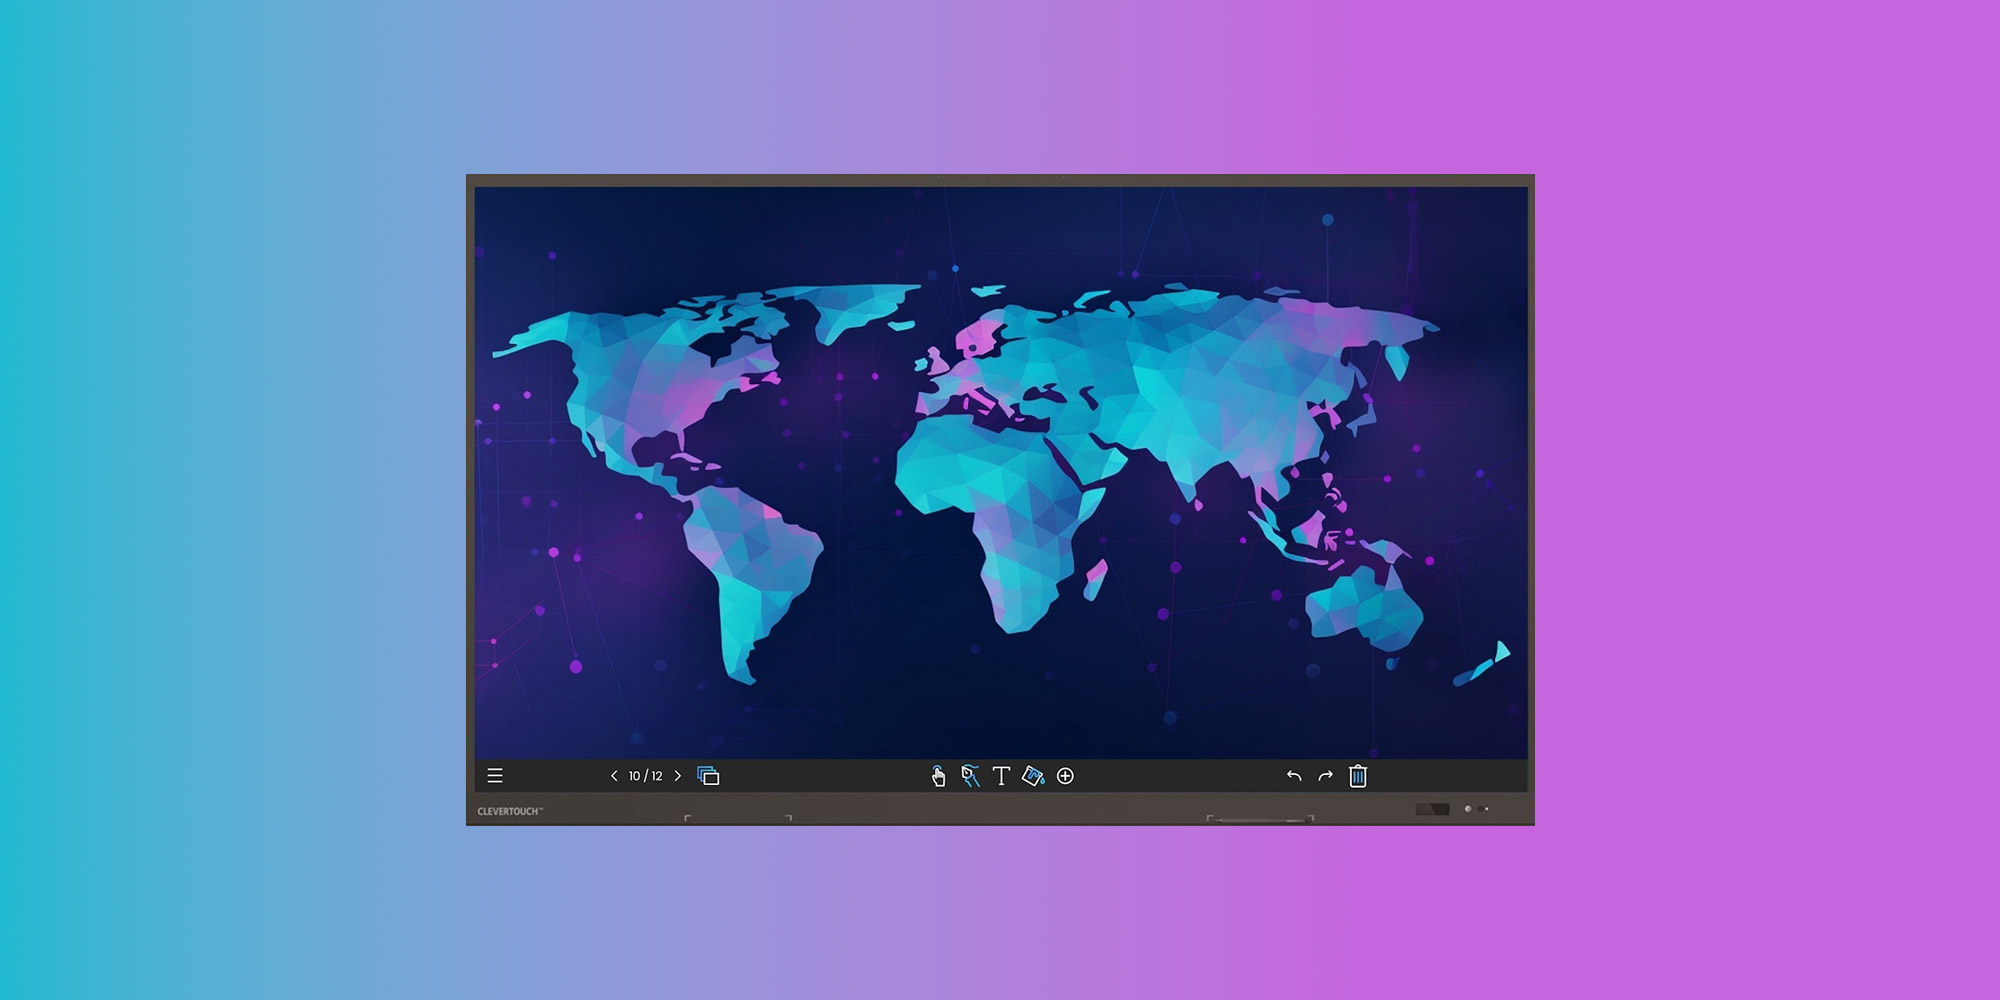Choose the Text tool
The height and width of the screenshot is (1000, 2000).
[1001, 776]
